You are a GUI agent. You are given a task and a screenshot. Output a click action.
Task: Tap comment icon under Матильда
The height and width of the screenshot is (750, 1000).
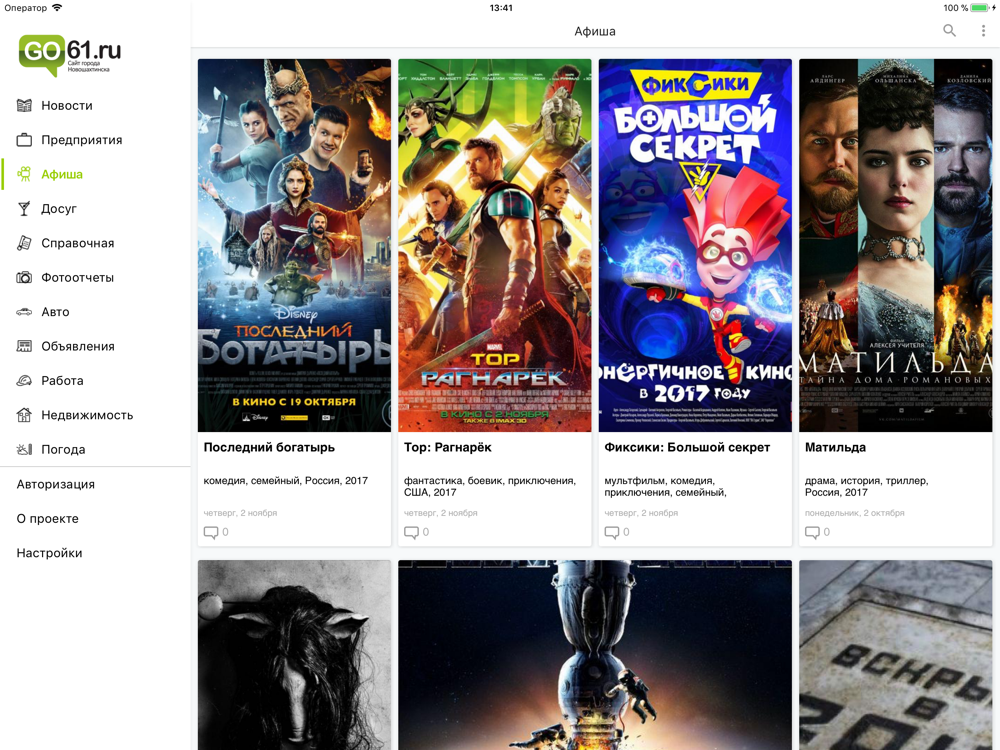(x=812, y=532)
